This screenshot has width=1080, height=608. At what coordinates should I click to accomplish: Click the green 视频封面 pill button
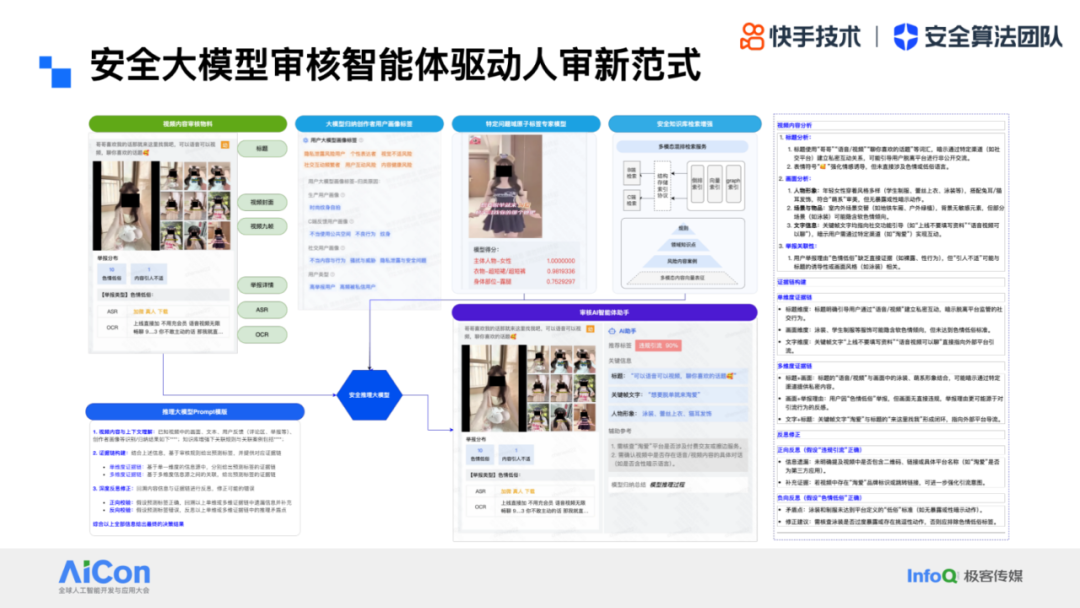(x=262, y=202)
